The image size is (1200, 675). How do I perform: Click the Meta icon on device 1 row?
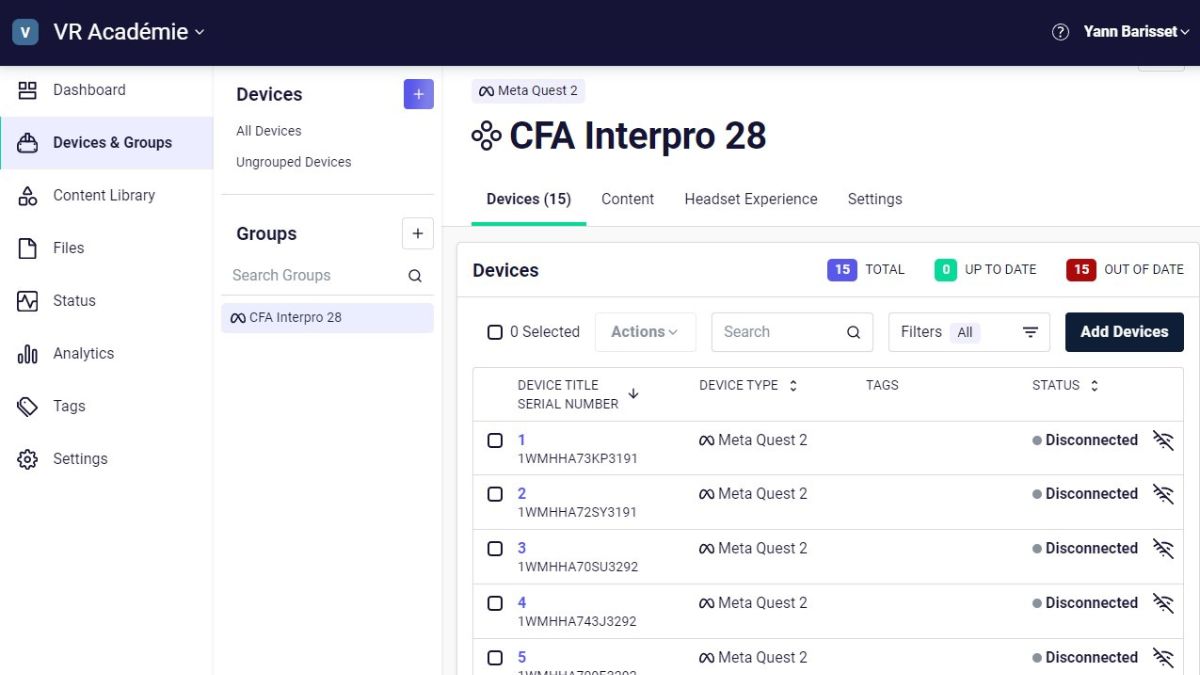(x=706, y=440)
